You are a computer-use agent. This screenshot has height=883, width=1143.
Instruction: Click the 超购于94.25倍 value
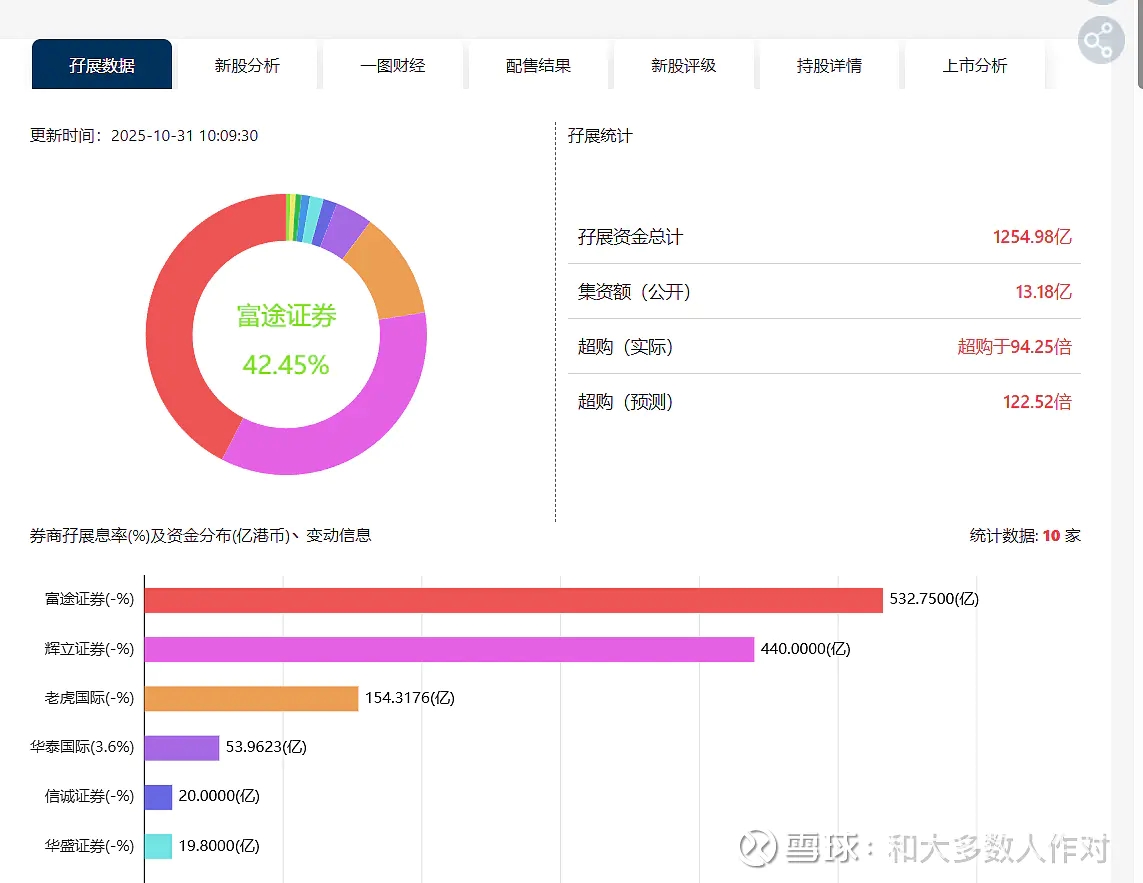coord(1015,347)
